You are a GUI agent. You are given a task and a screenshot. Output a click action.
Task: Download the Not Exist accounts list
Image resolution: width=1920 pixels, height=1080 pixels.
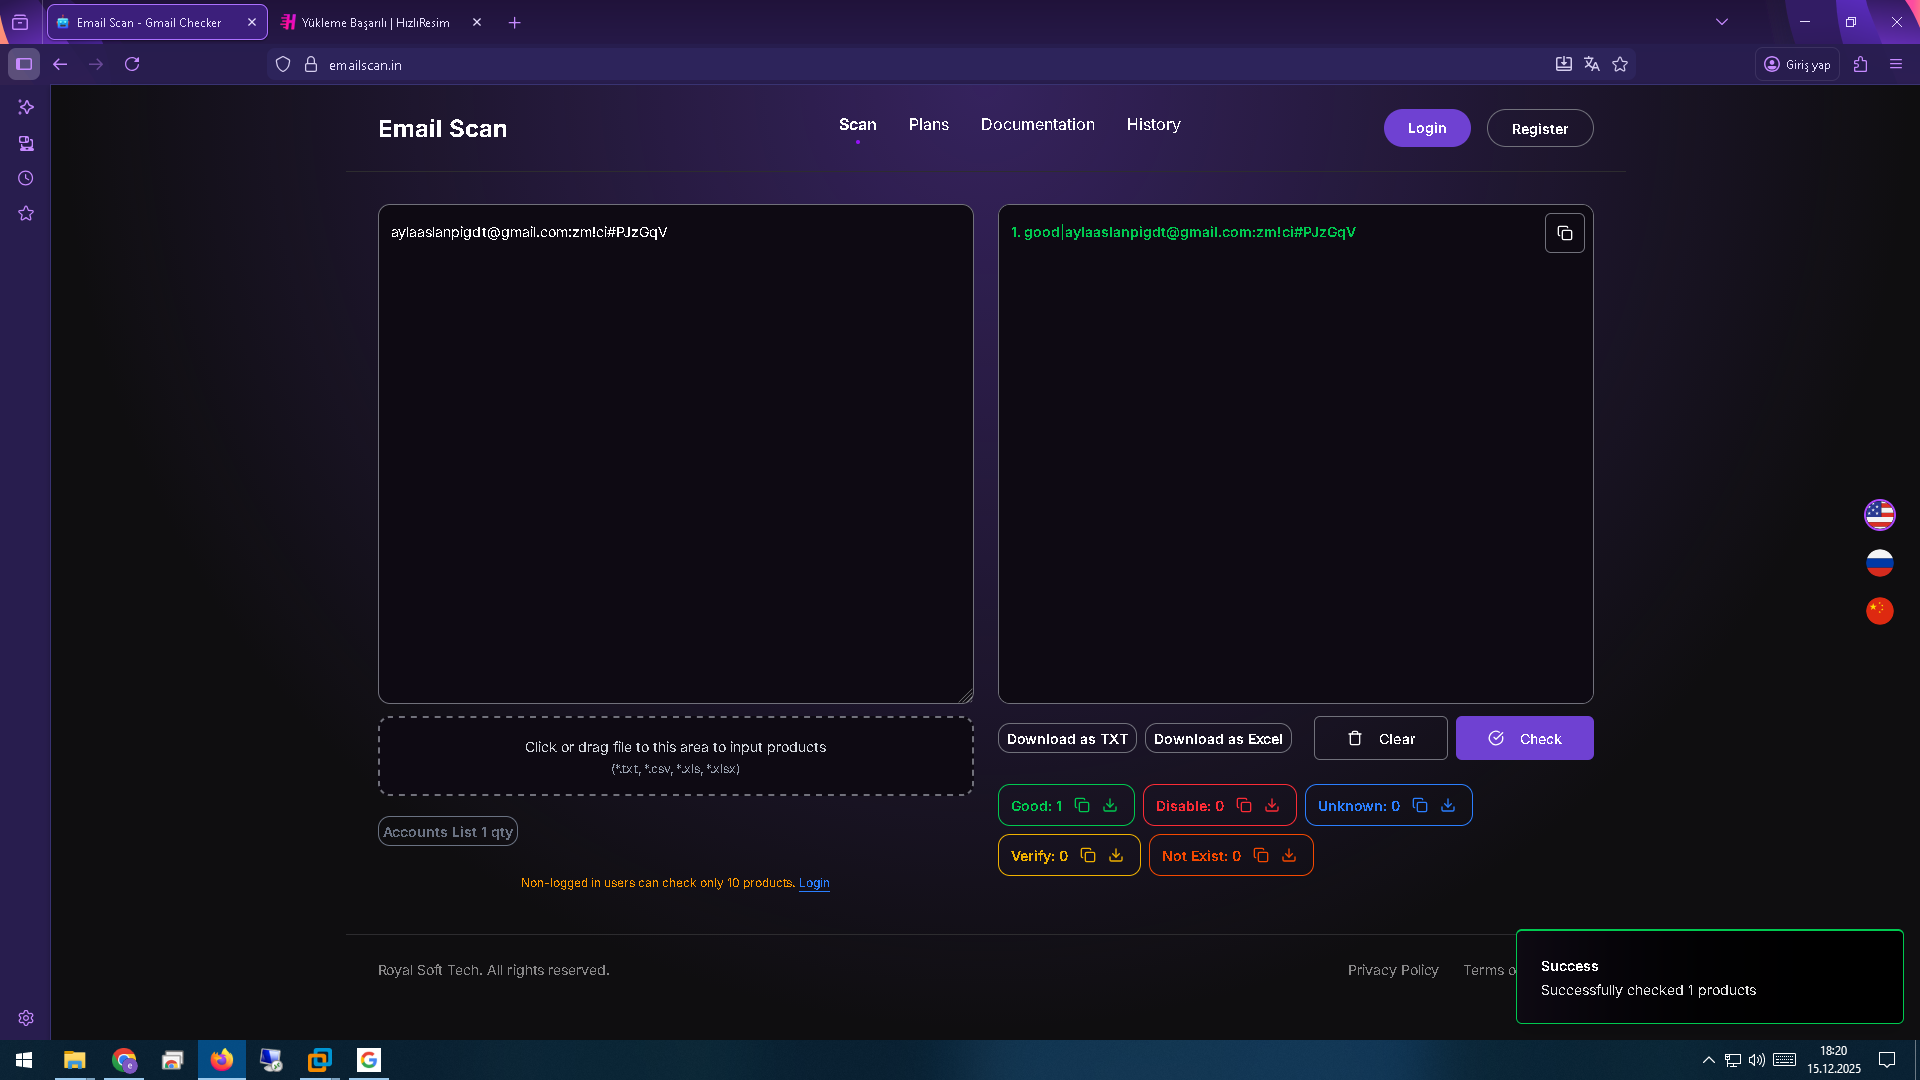[x=1289, y=855]
